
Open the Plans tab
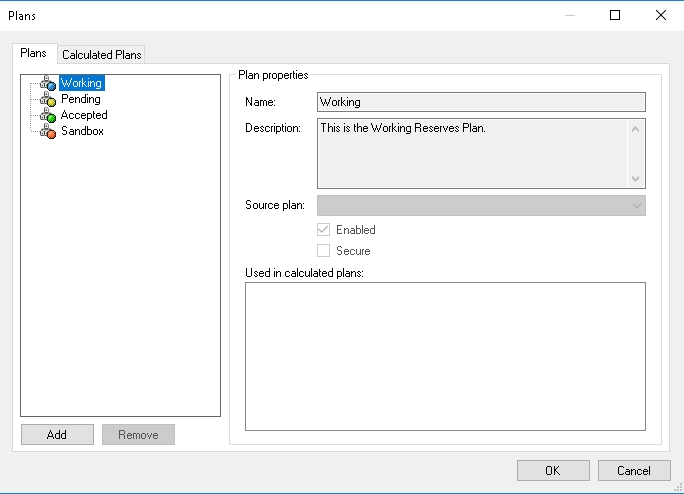click(x=34, y=53)
